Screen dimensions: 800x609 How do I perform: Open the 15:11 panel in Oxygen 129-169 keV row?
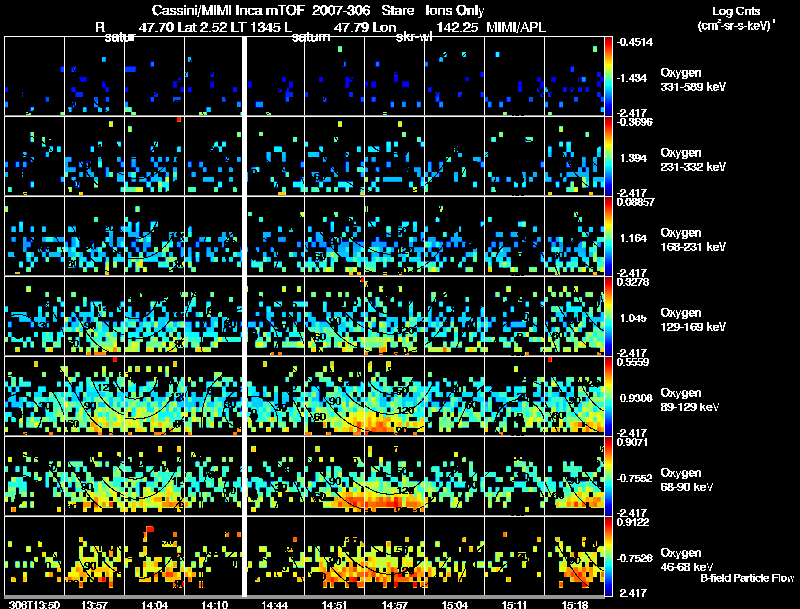pyautogui.click(x=514, y=316)
